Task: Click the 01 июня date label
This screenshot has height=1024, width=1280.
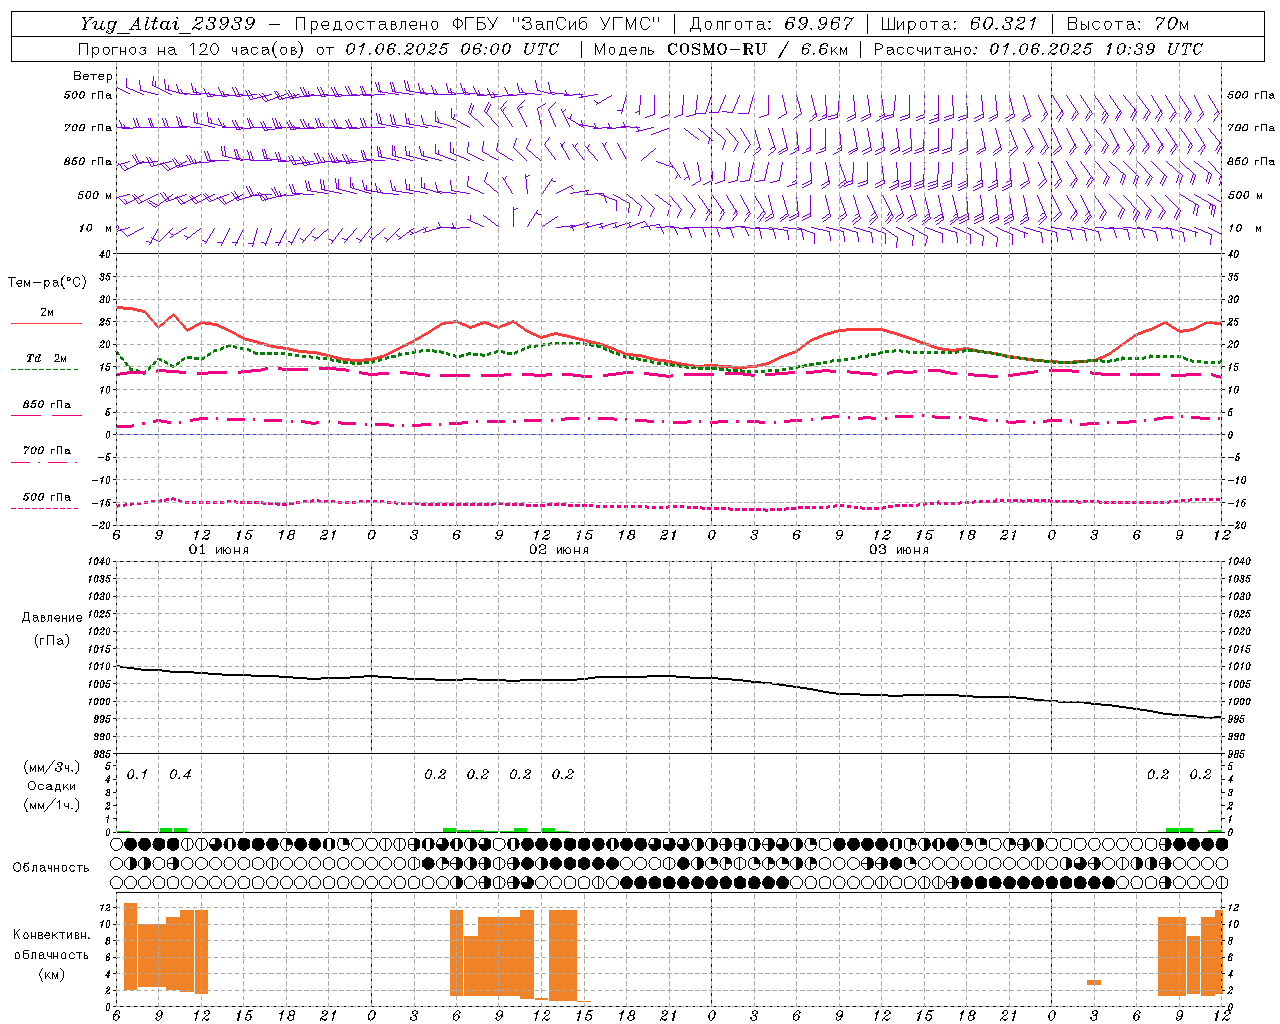Action: coord(219,550)
